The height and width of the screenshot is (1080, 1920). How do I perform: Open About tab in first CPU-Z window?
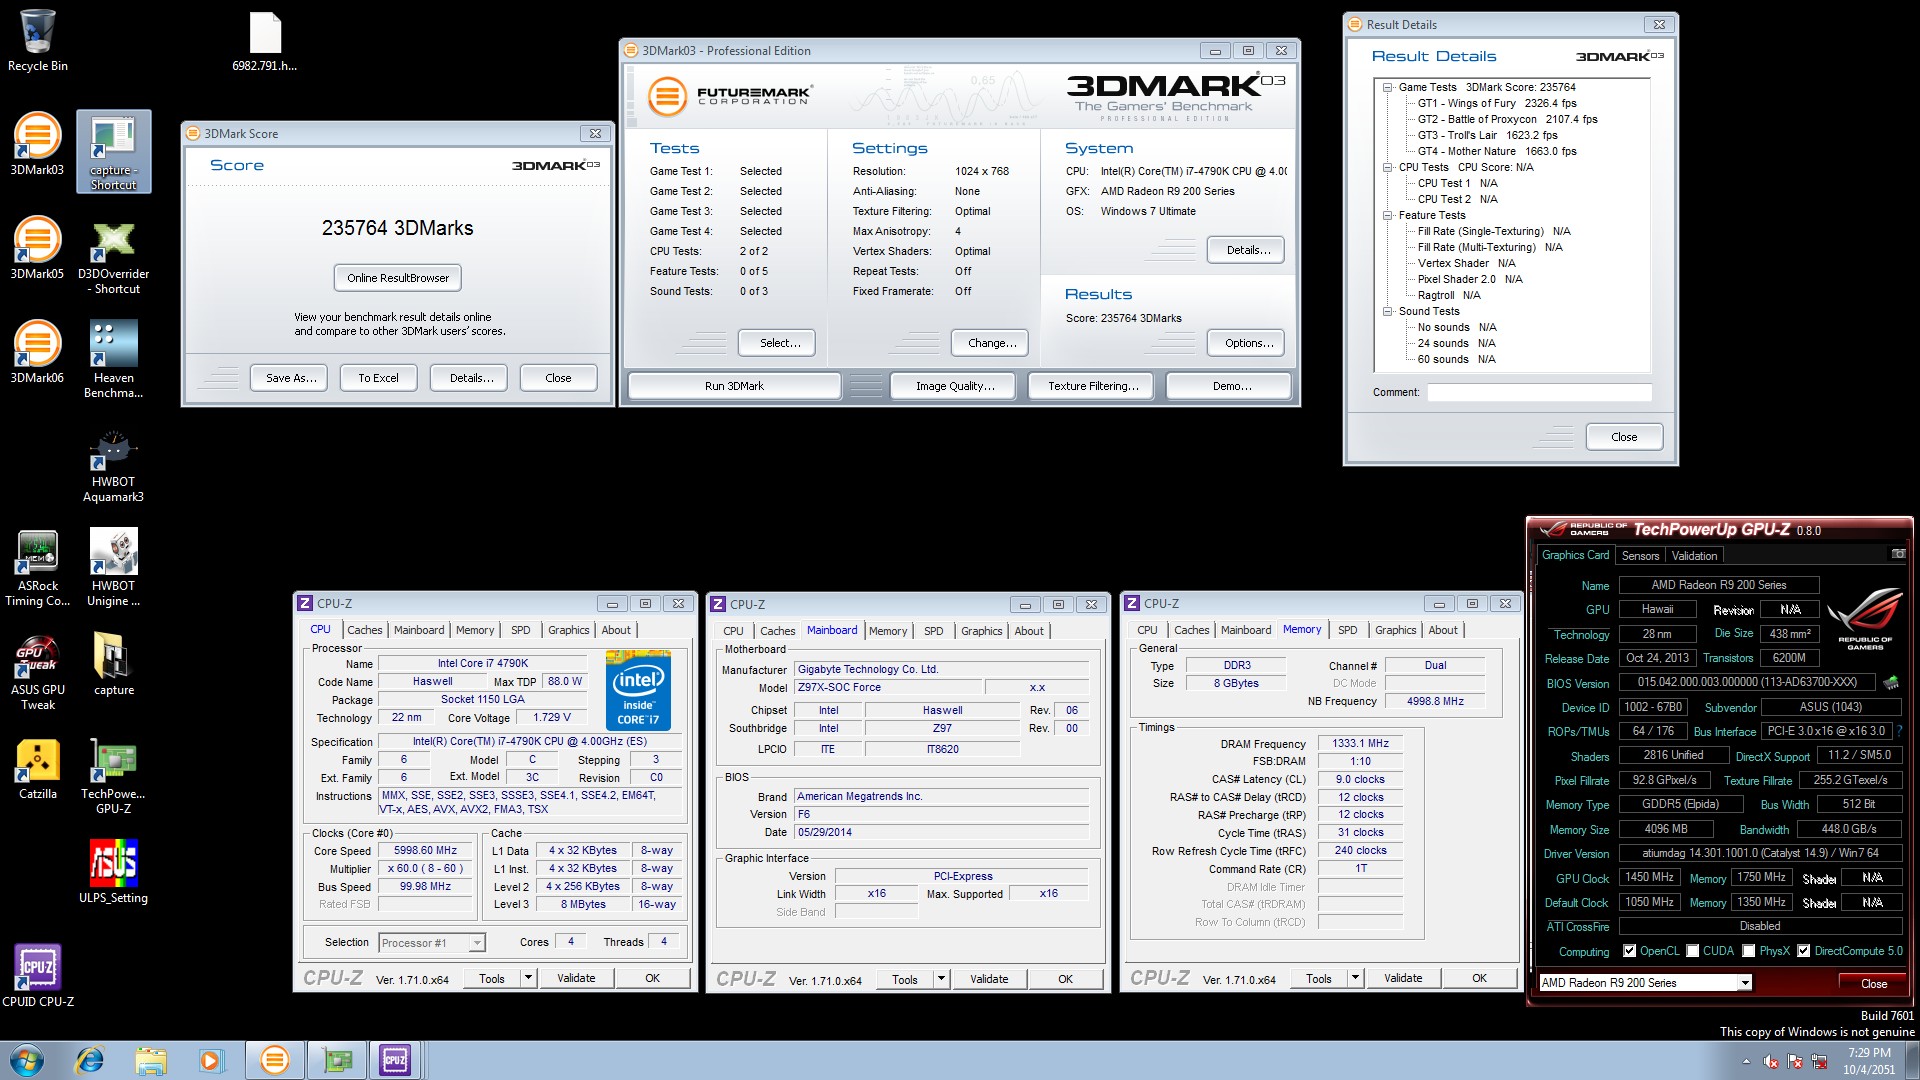[x=616, y=630]
